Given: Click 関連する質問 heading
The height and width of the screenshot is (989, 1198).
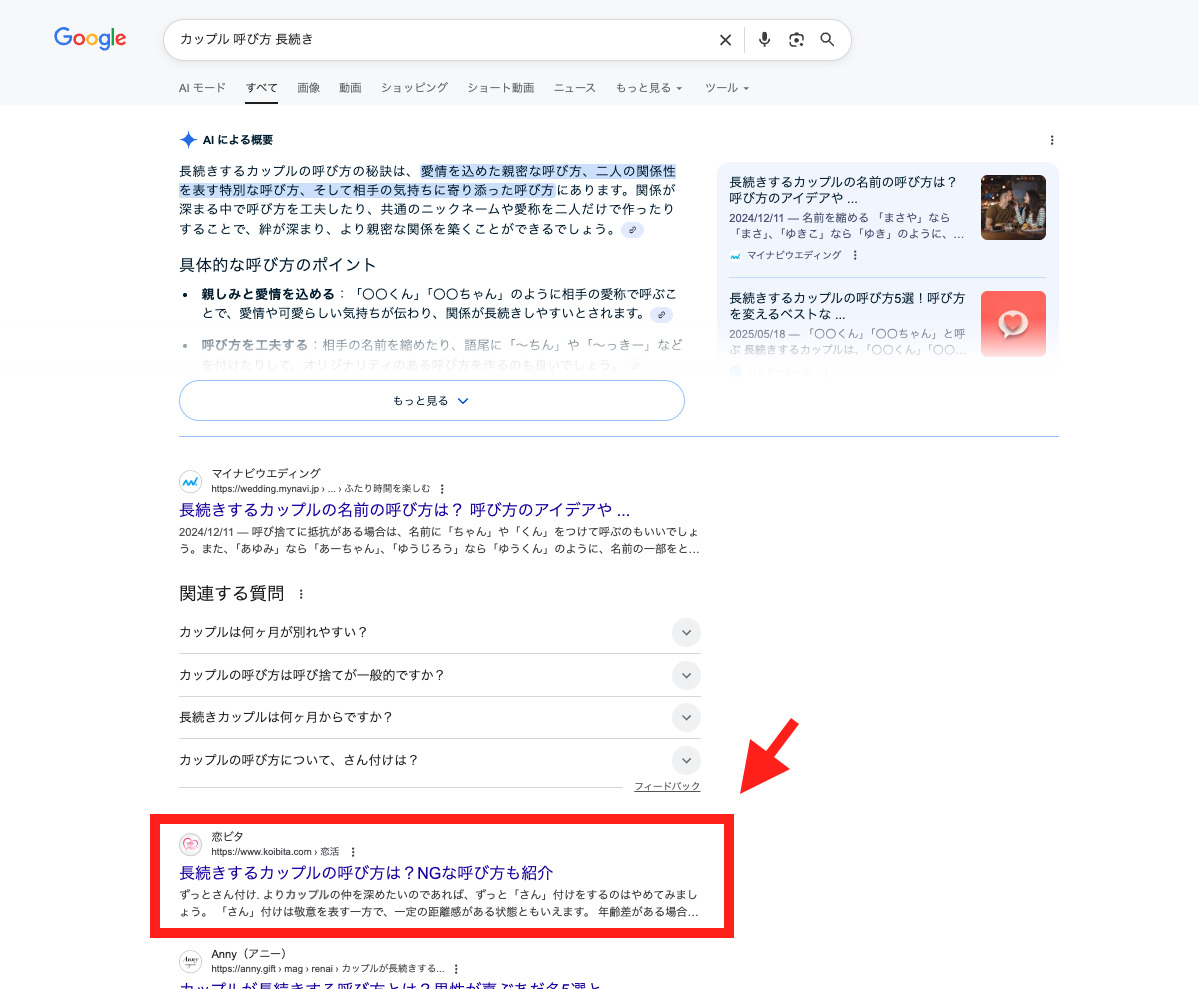Looking at the screenshot, I should pos(232,594).
